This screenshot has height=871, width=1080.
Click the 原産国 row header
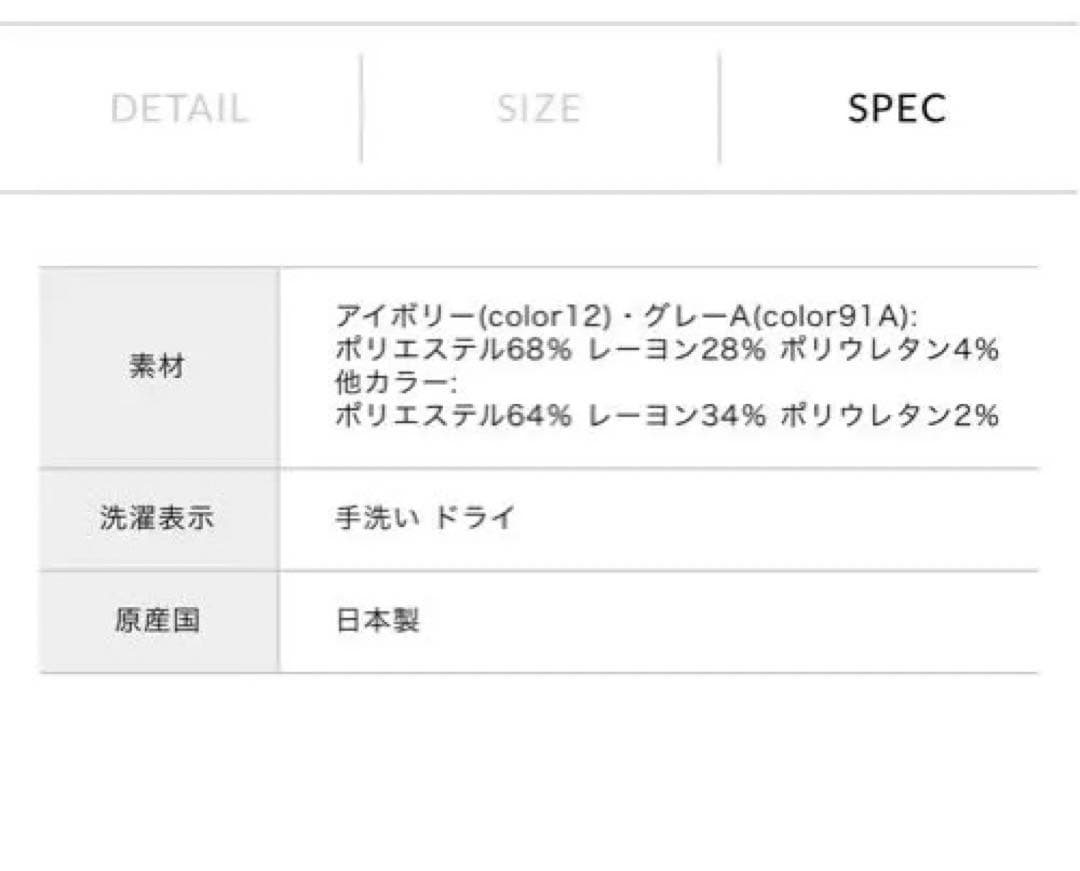click(x=156, y=618)
